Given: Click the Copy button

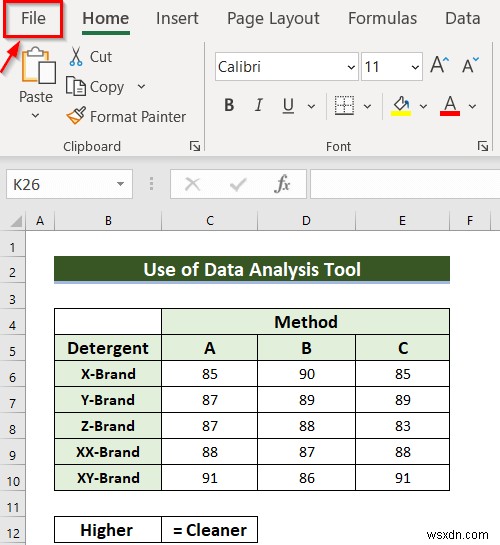Looking at the screenshot, I should [95, 87].
